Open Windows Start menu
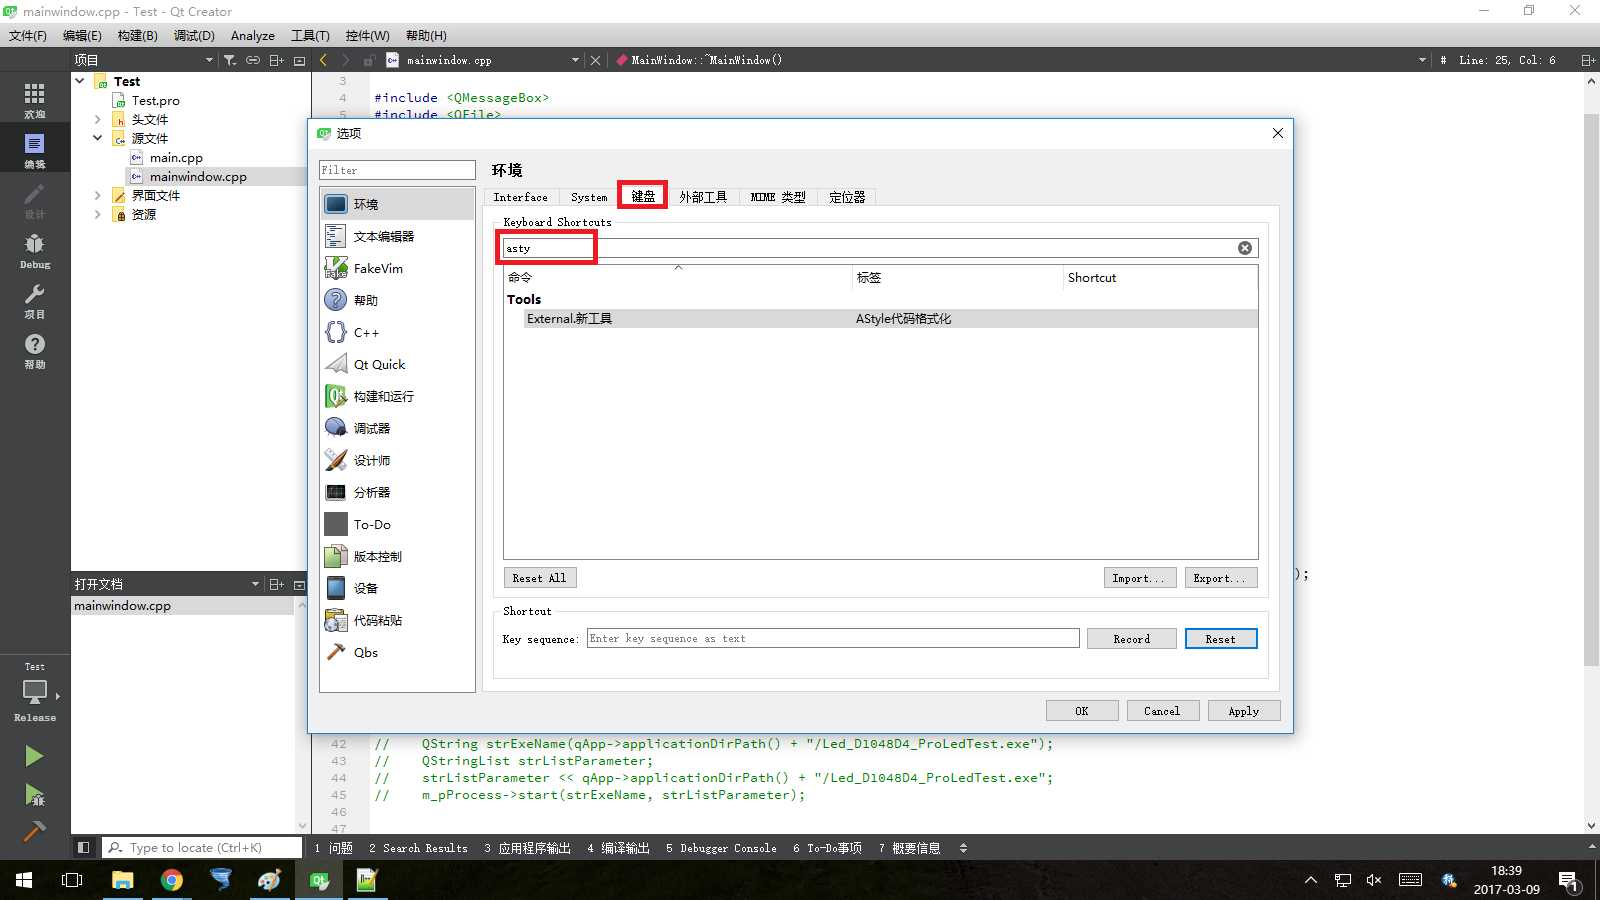Screen dimensions: 1600x900 click(x=24, y=880)
